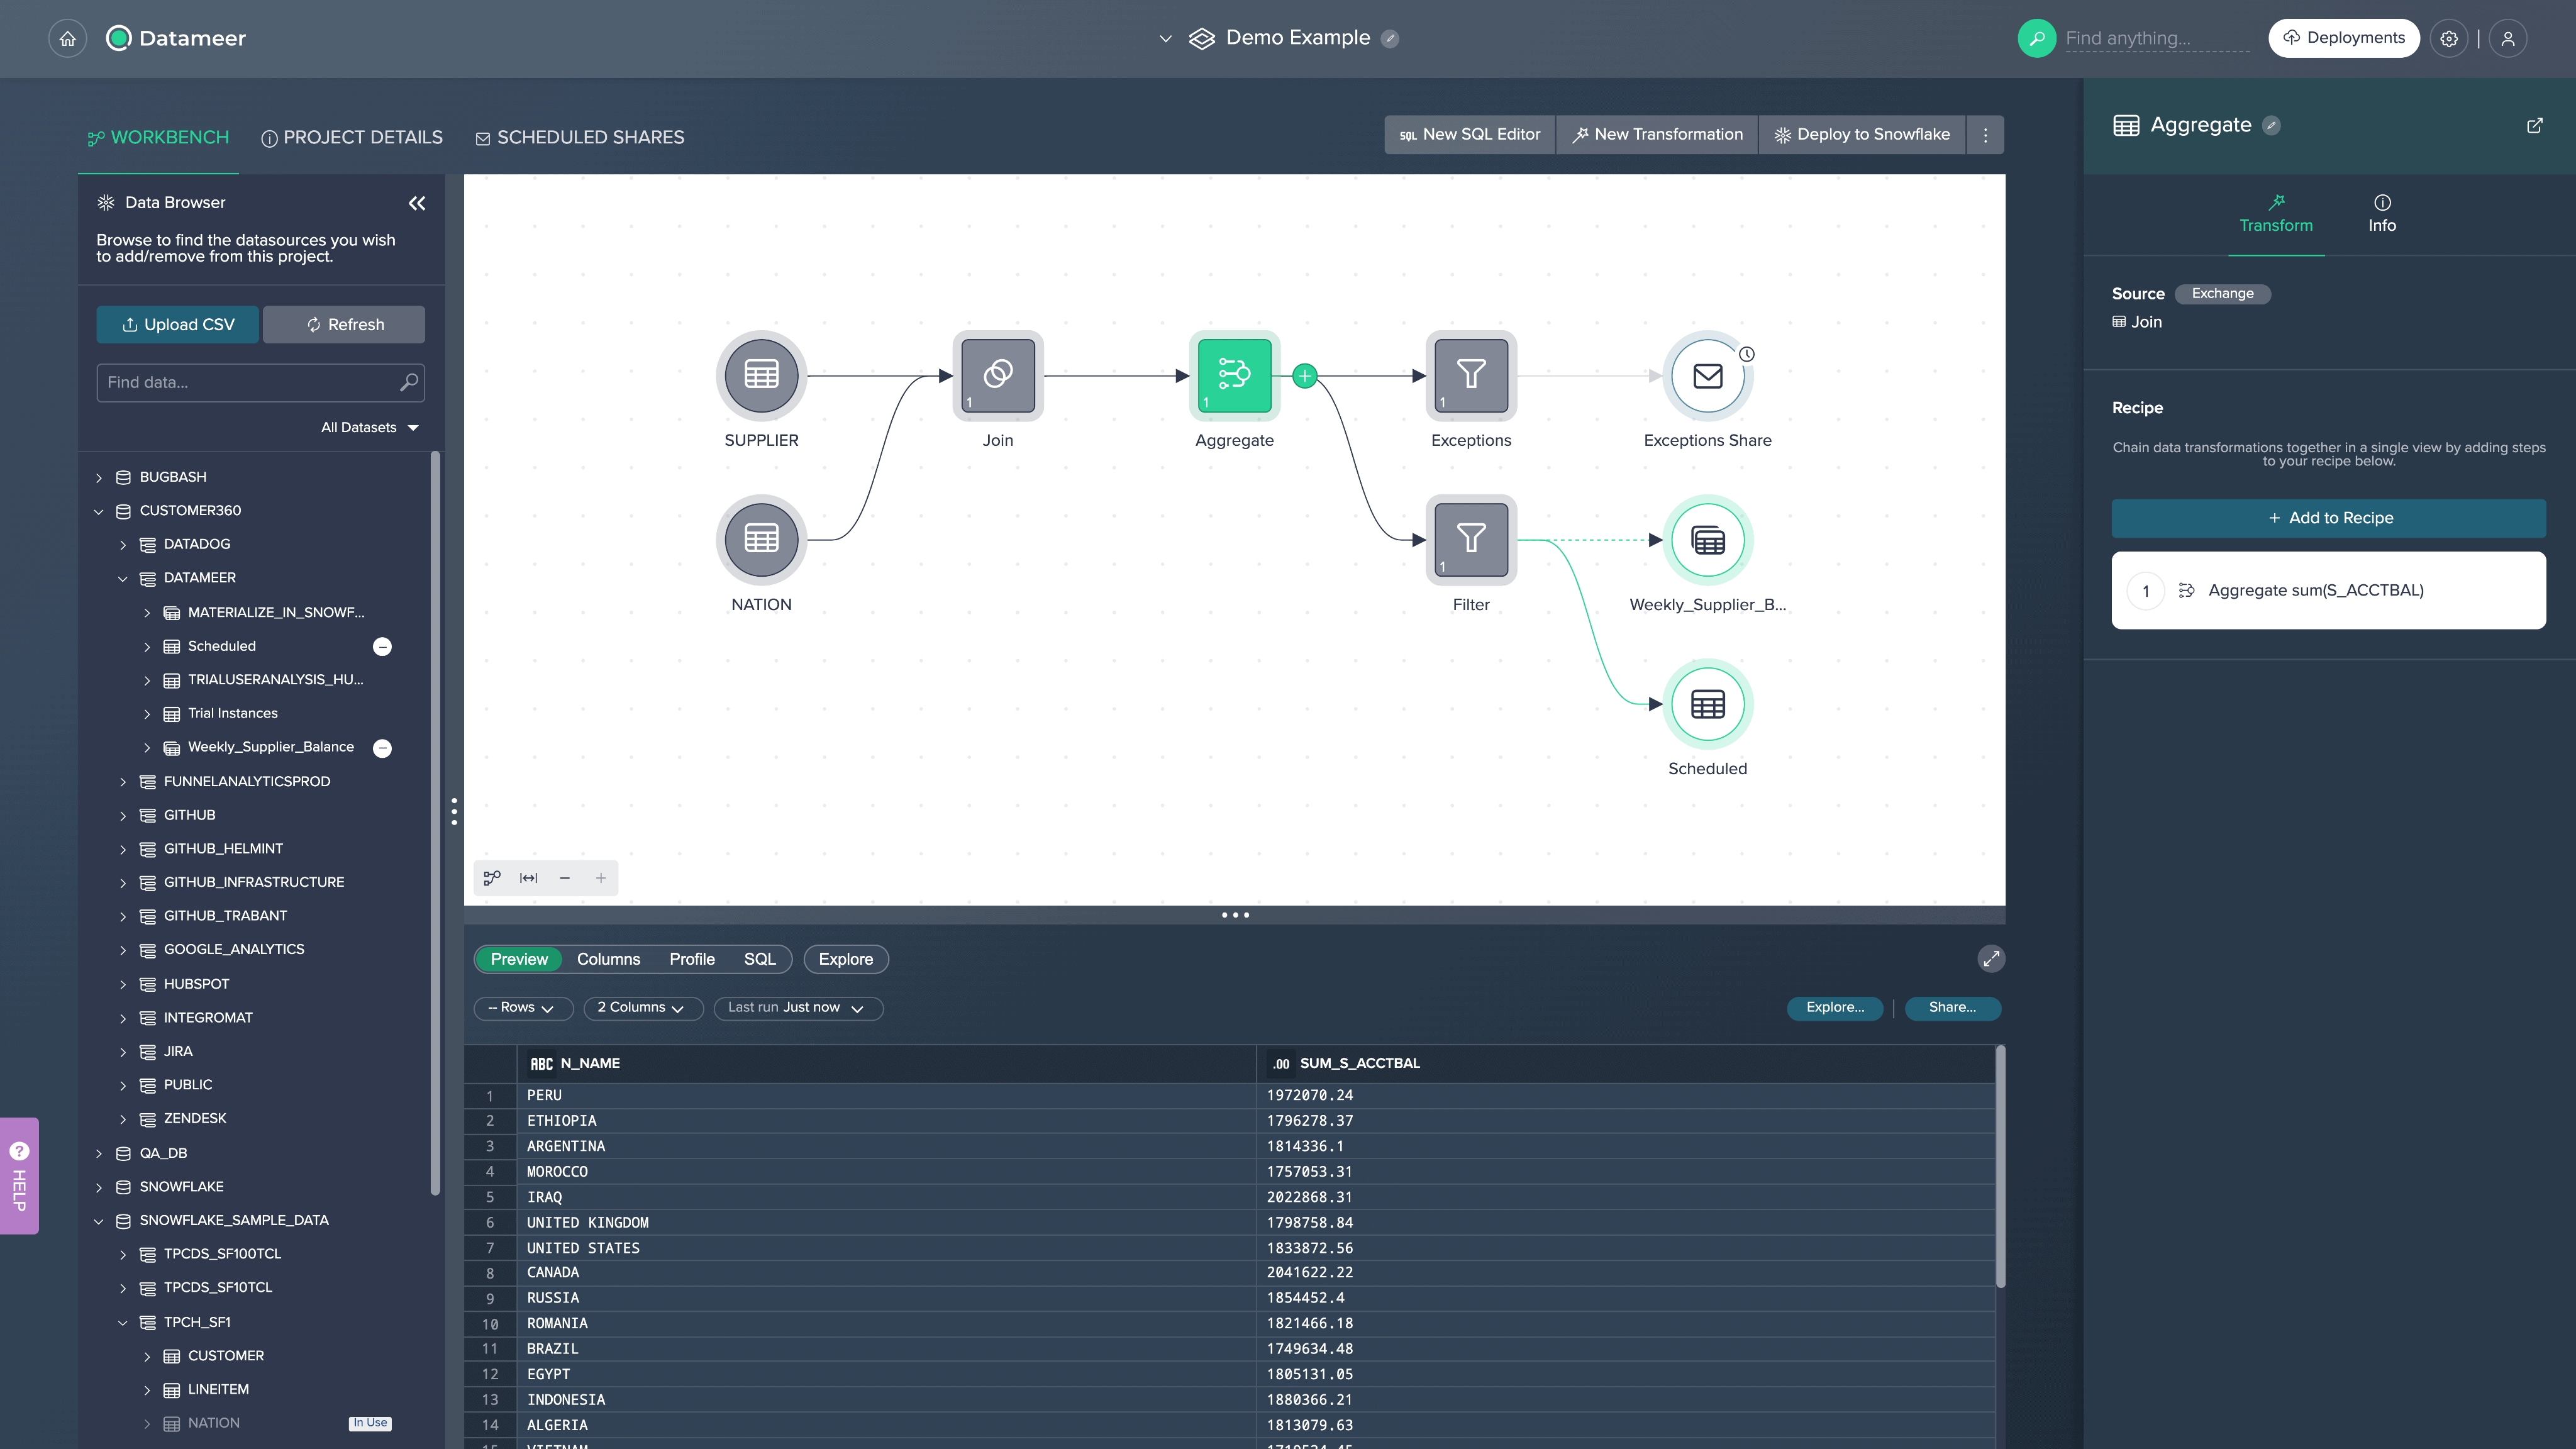Image resolution: width=2576 pixels, height=1449 pixels.
Task: Select the Weekly_Supplier_B... table node
Action: point(1707,539)
